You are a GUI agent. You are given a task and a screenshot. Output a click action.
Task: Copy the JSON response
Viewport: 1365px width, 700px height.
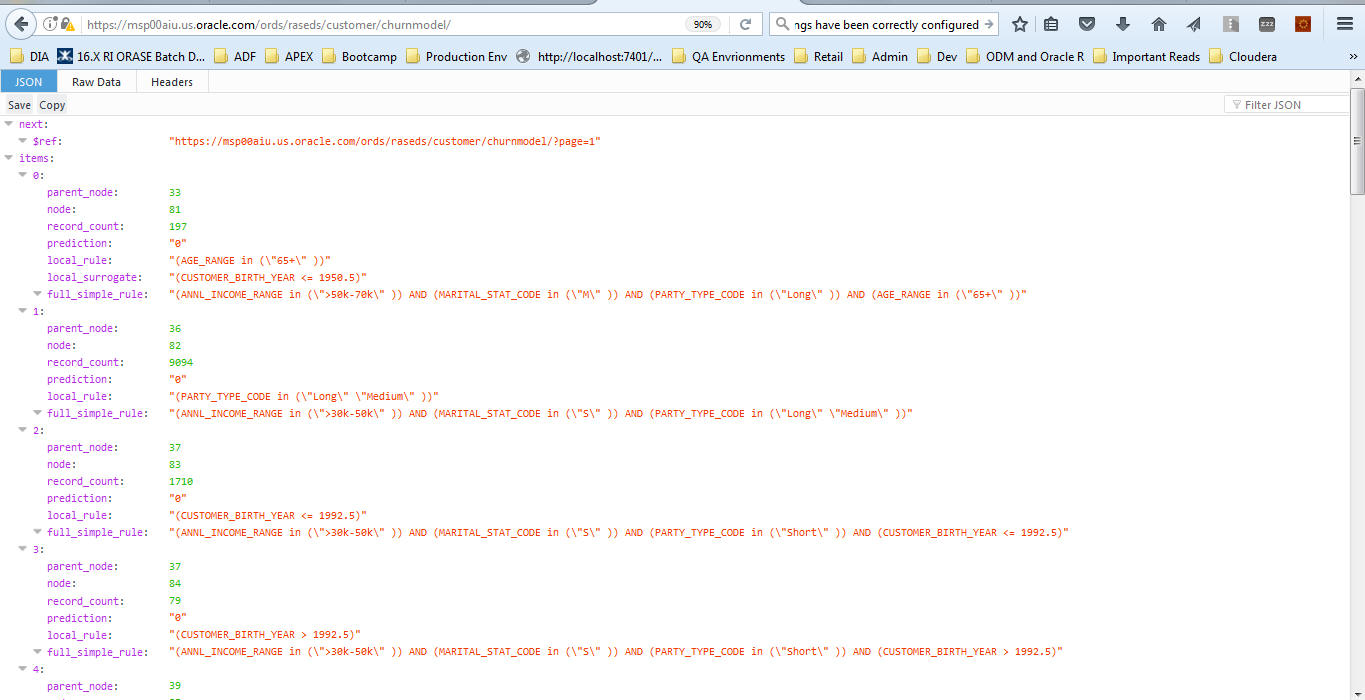[52, 105]
